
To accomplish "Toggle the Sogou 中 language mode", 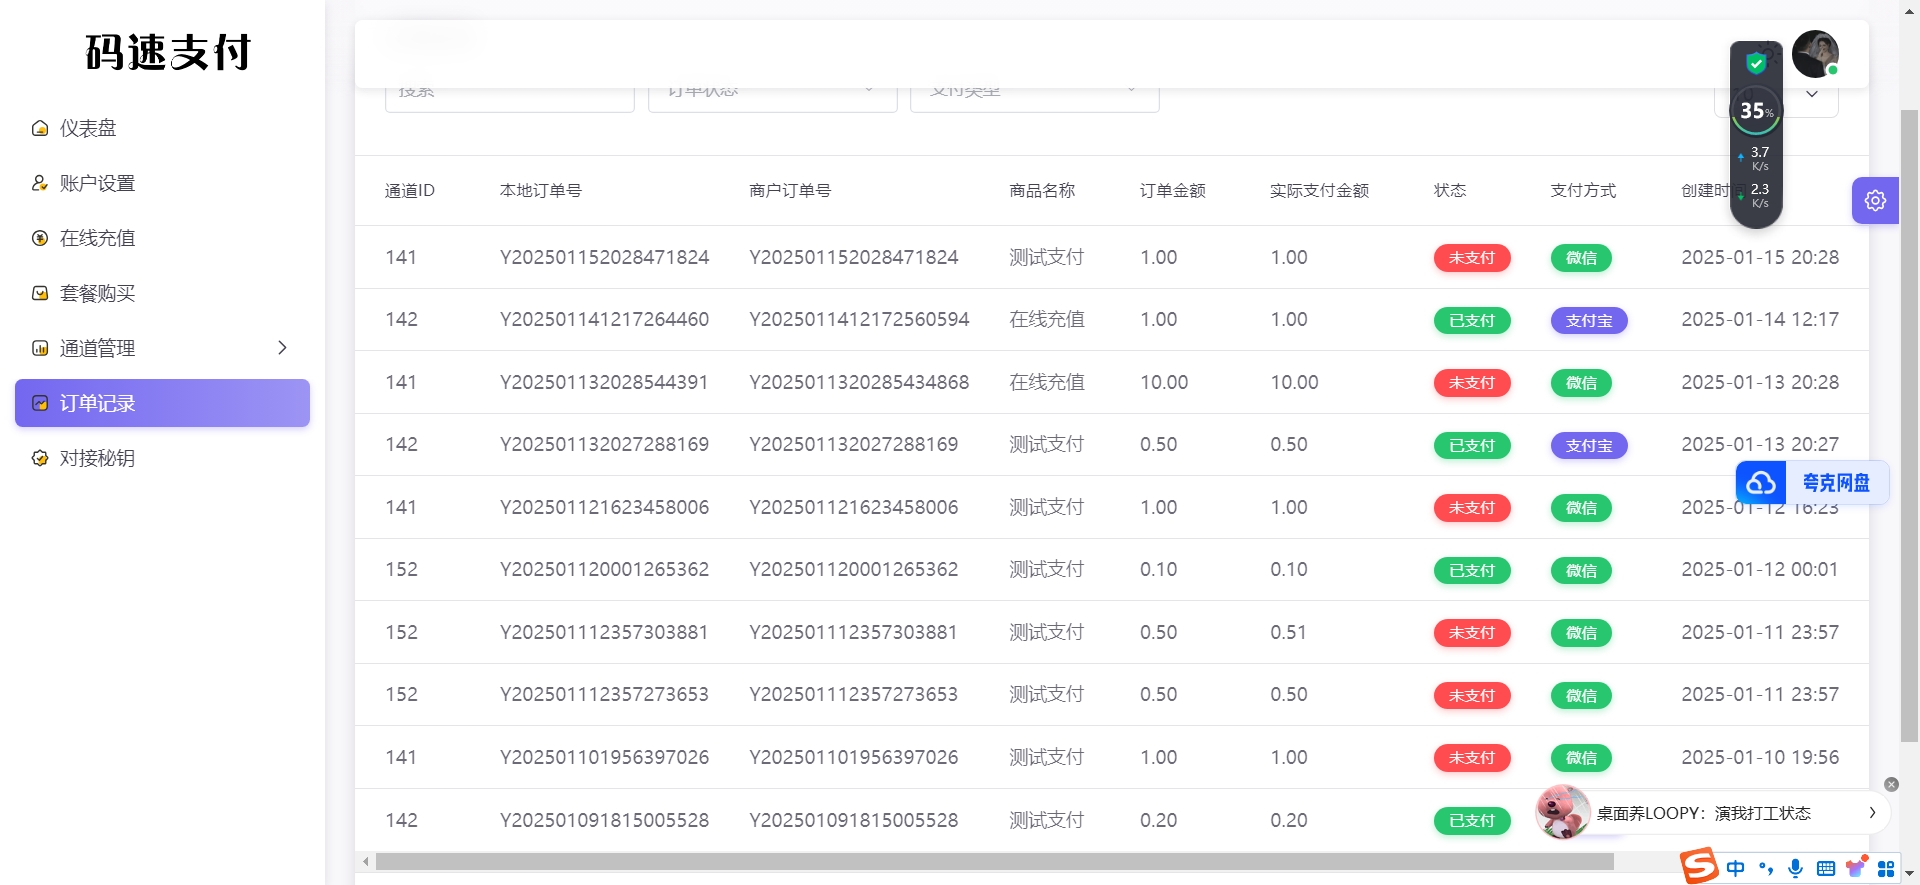I will [x=1735, y=868].
